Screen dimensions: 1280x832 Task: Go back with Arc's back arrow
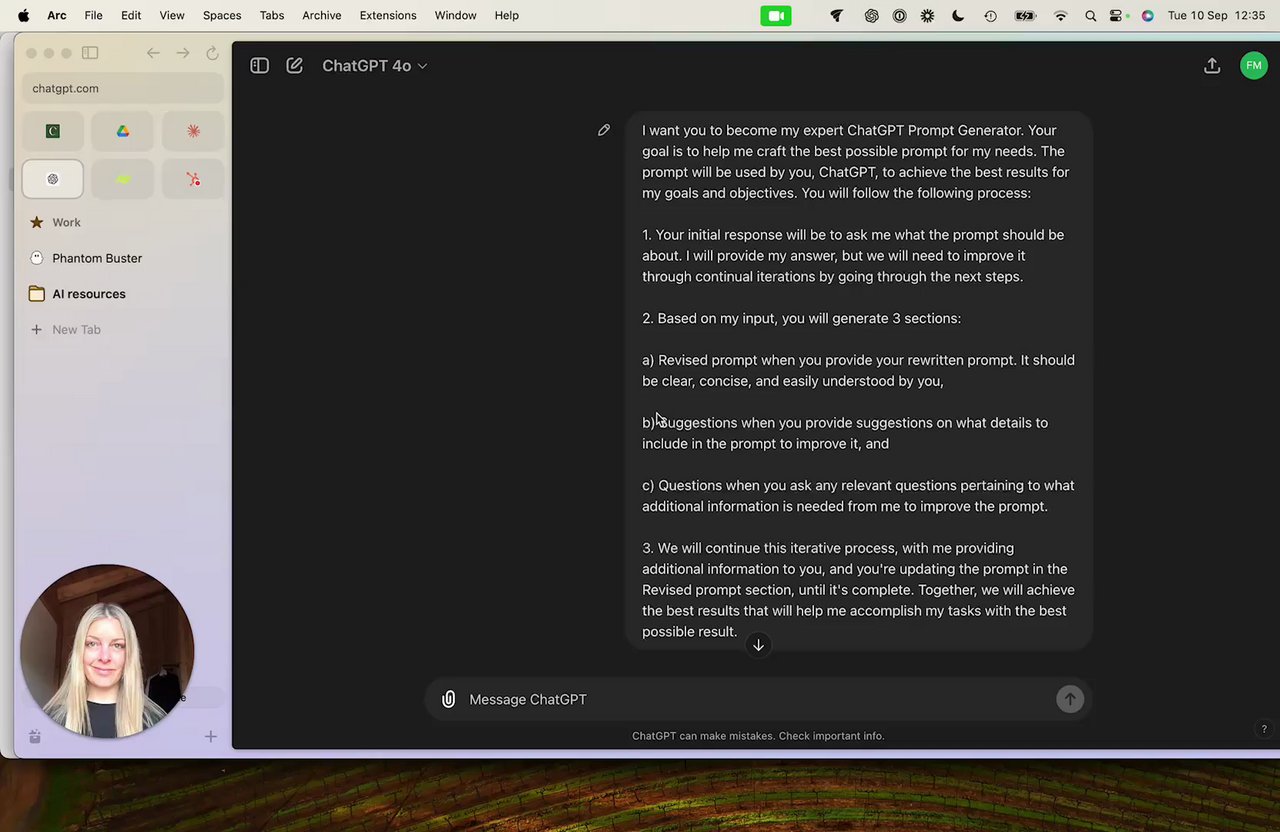click(153, 53)
